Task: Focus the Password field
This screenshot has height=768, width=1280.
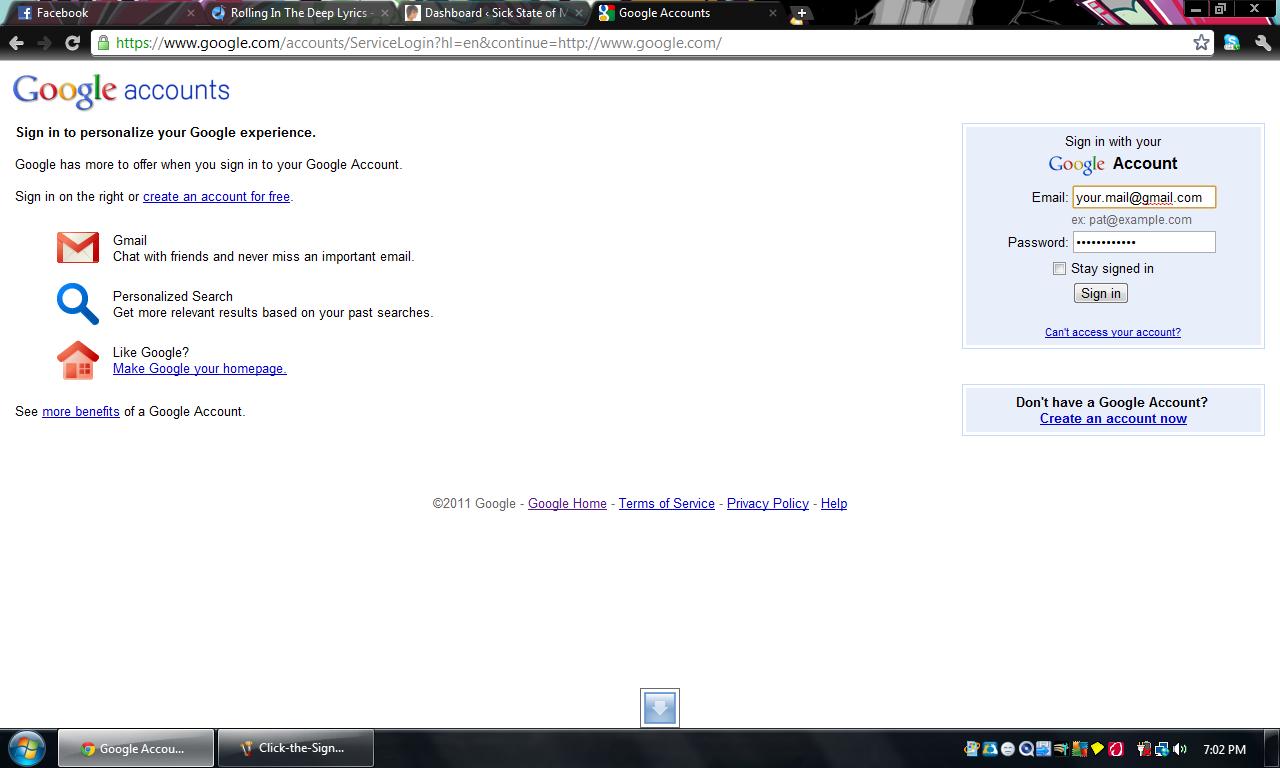Action: (x=1143, y=242)
